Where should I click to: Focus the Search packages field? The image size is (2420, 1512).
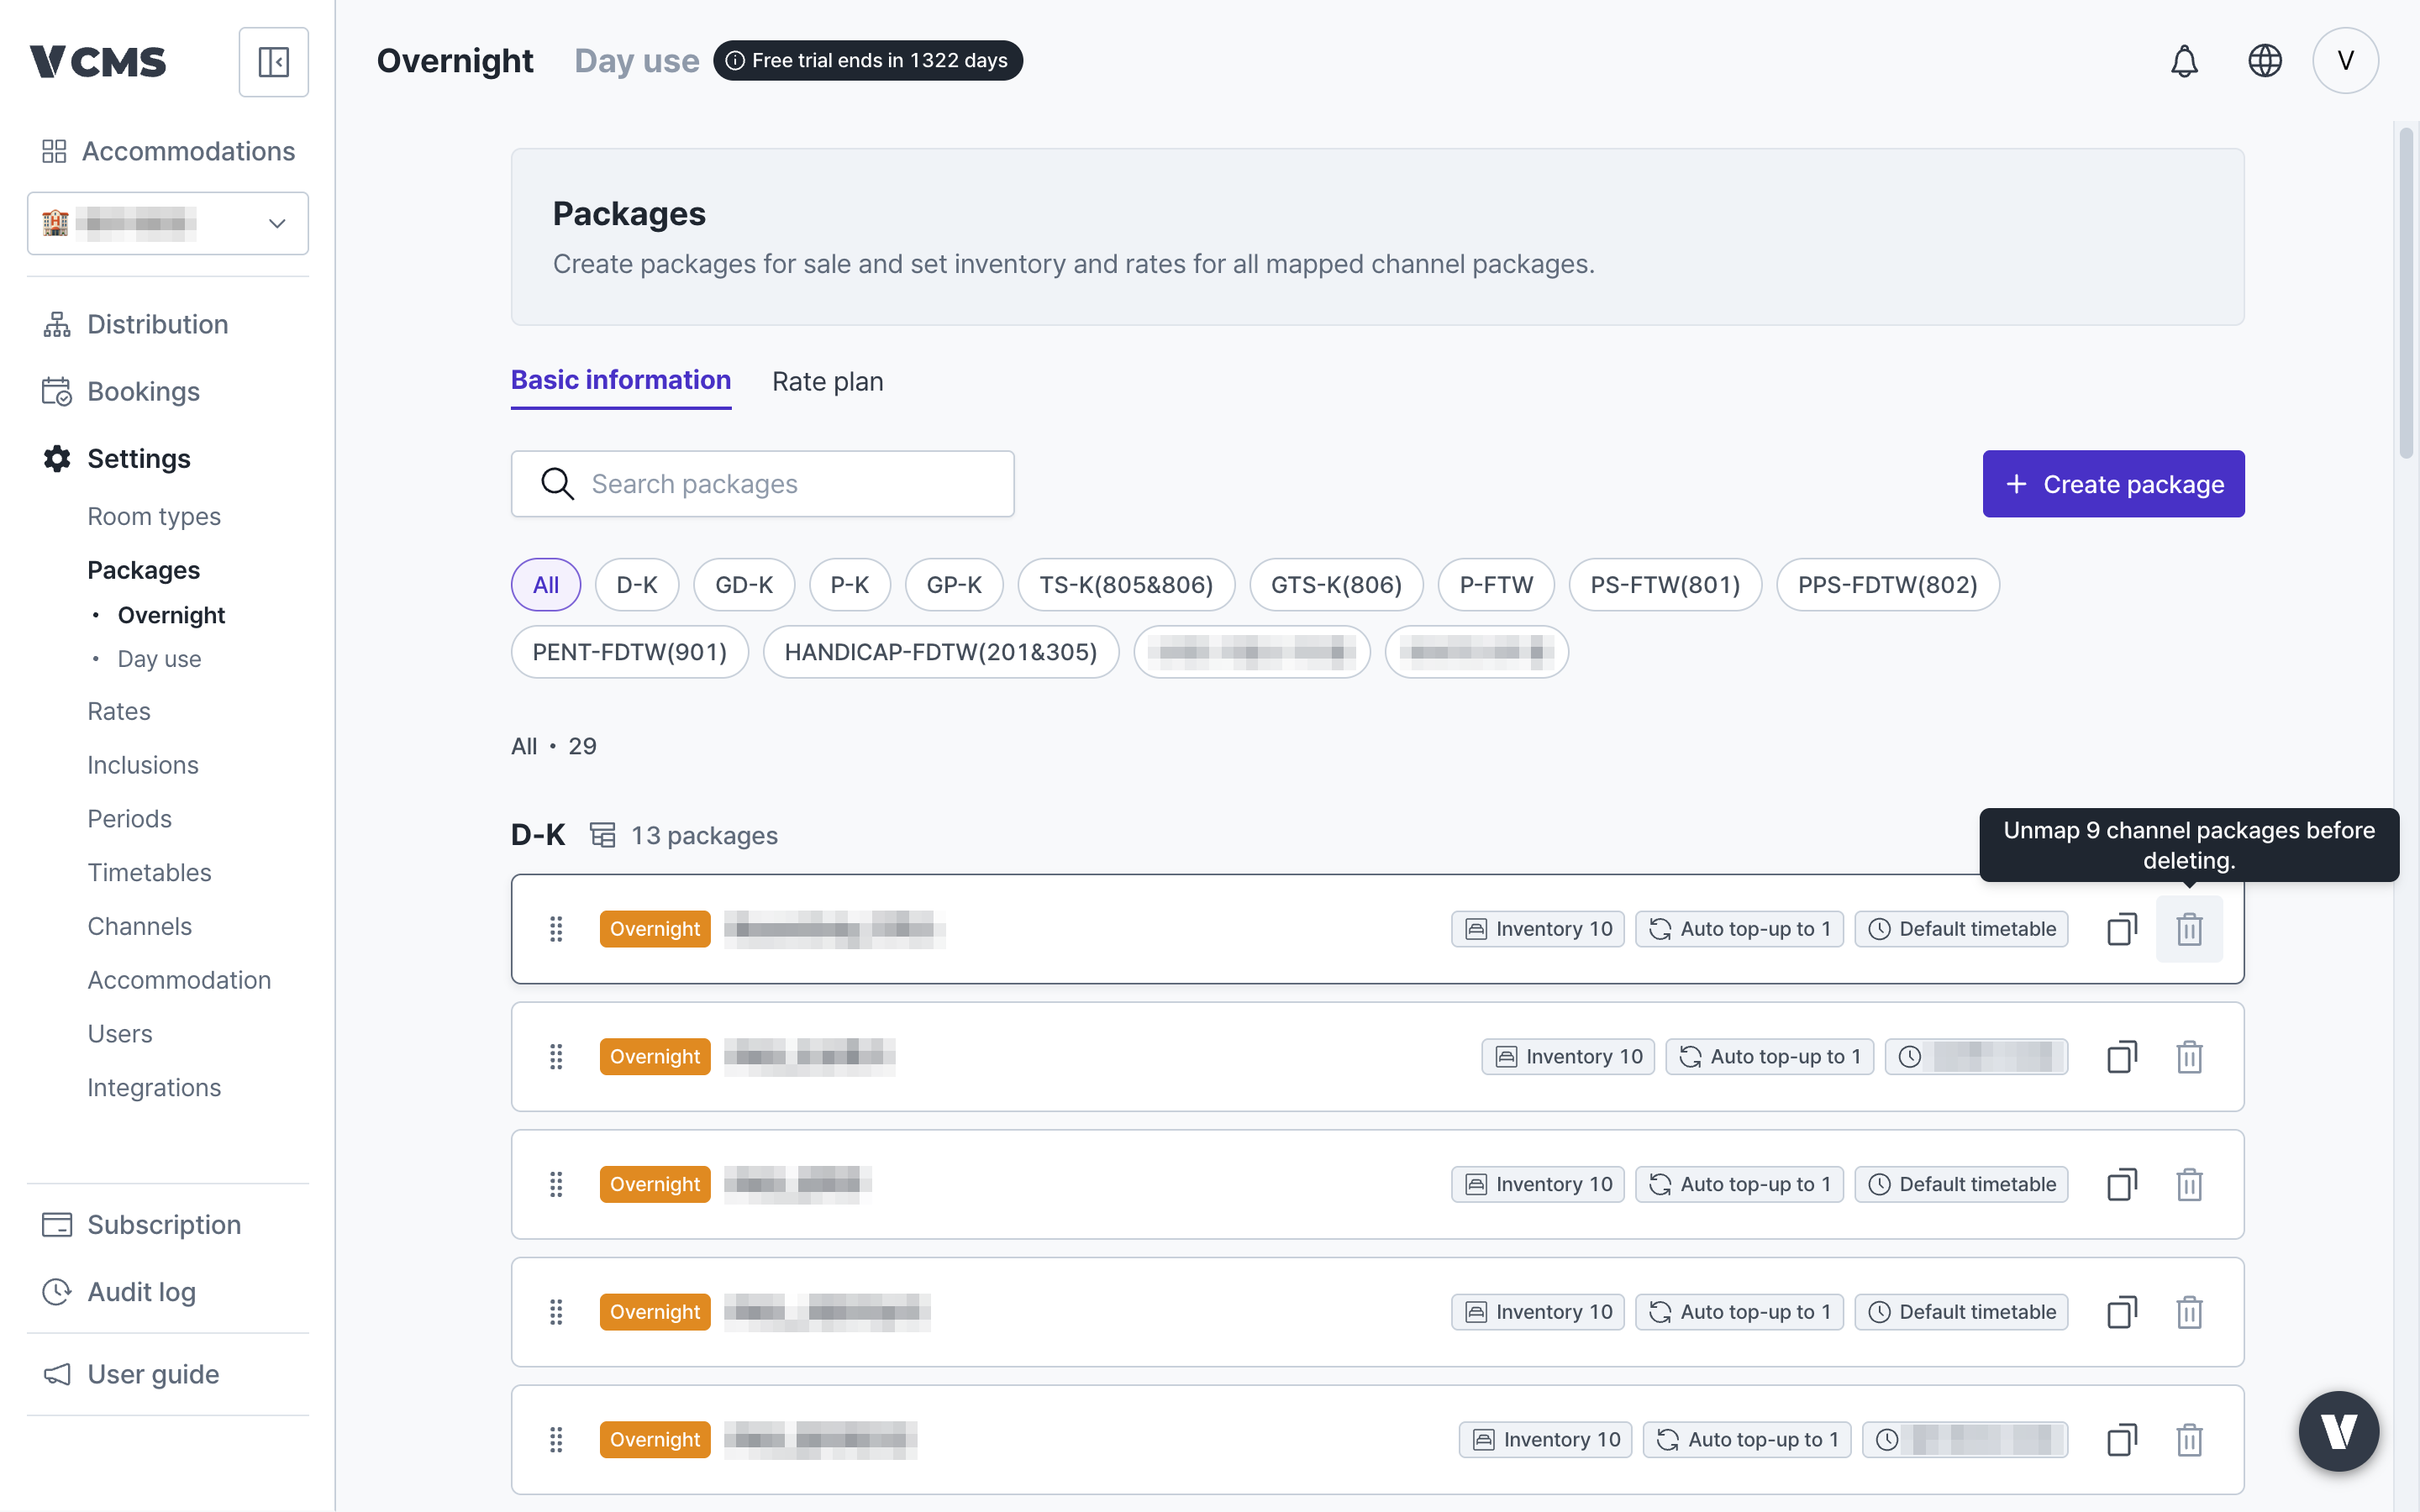[x=763, y=484]
